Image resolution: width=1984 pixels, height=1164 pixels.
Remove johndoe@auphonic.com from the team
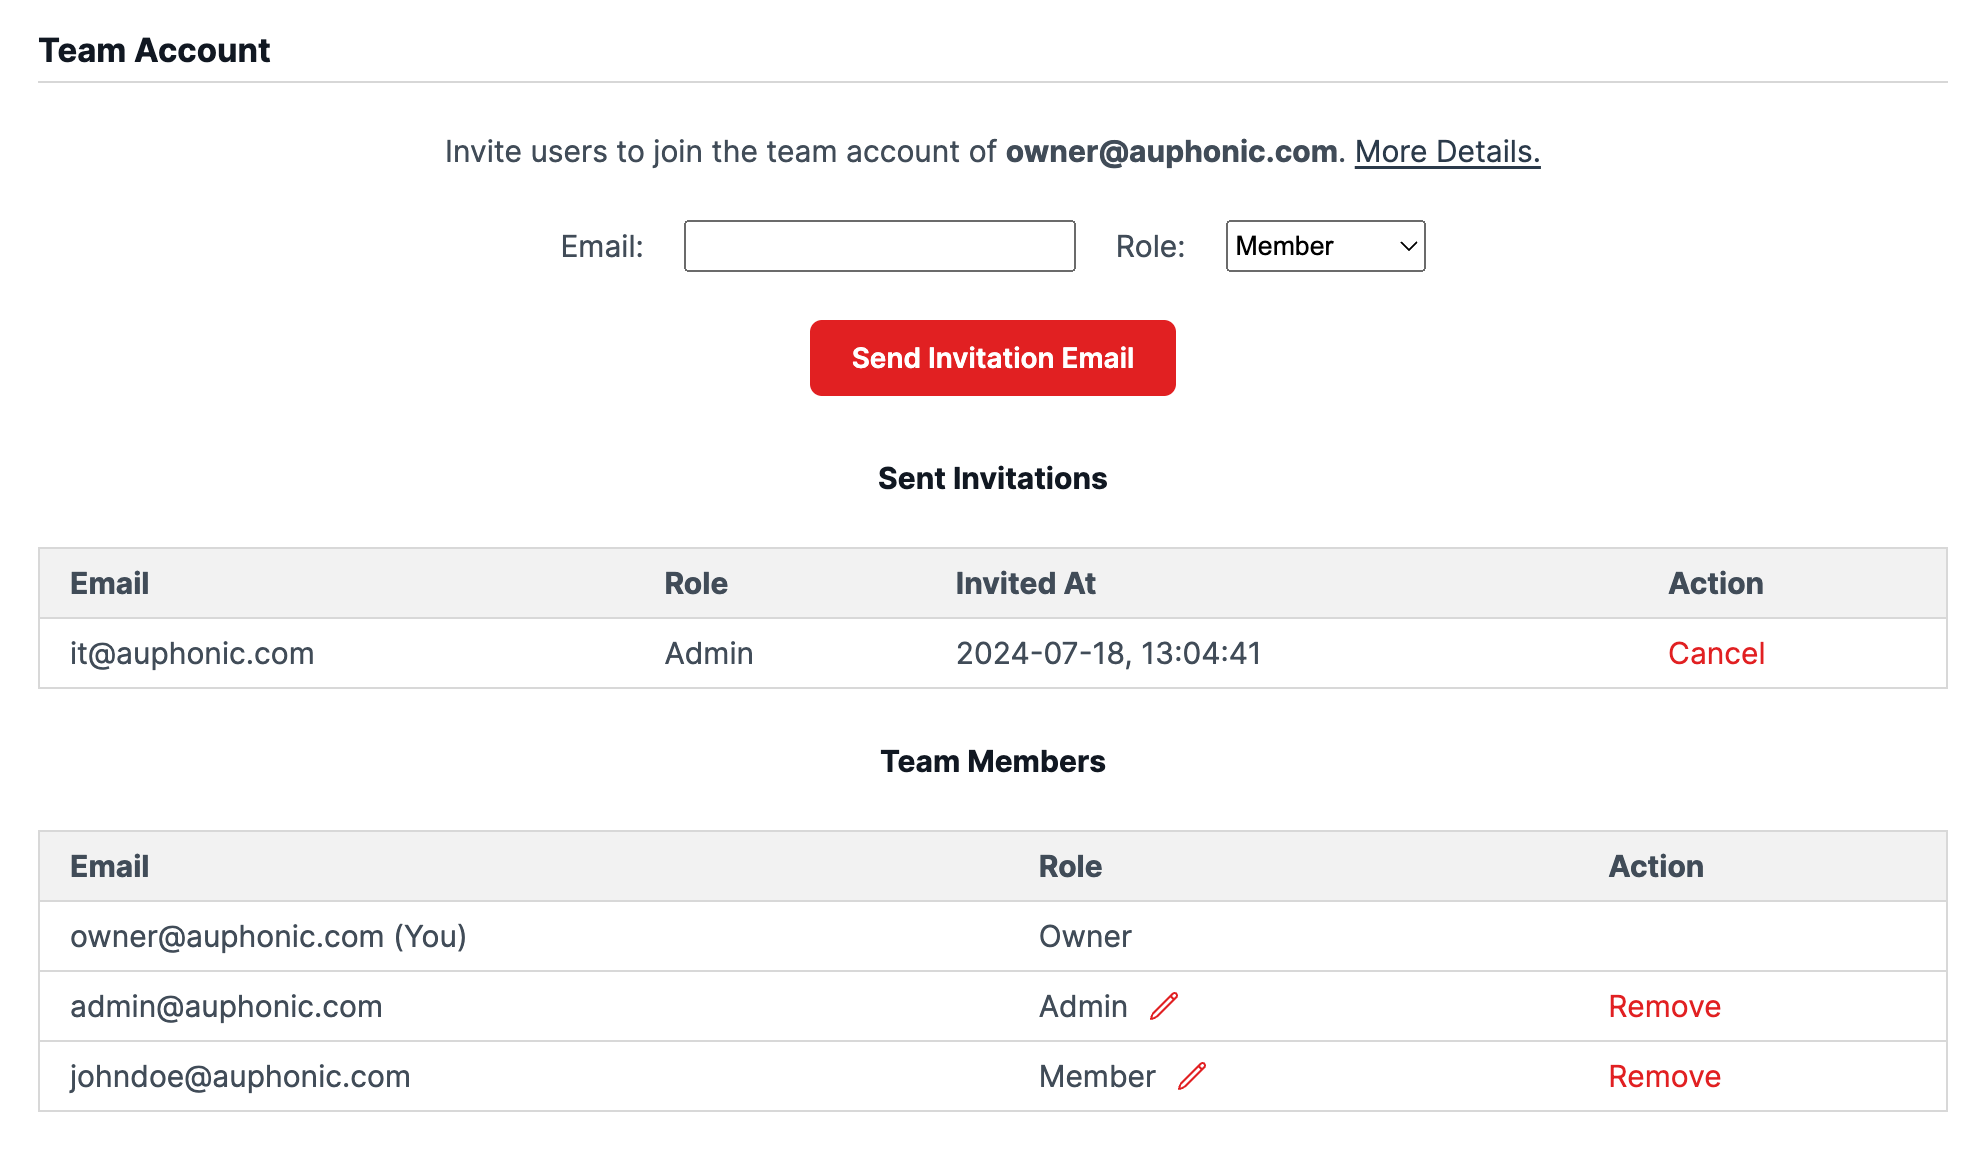1664,1076
